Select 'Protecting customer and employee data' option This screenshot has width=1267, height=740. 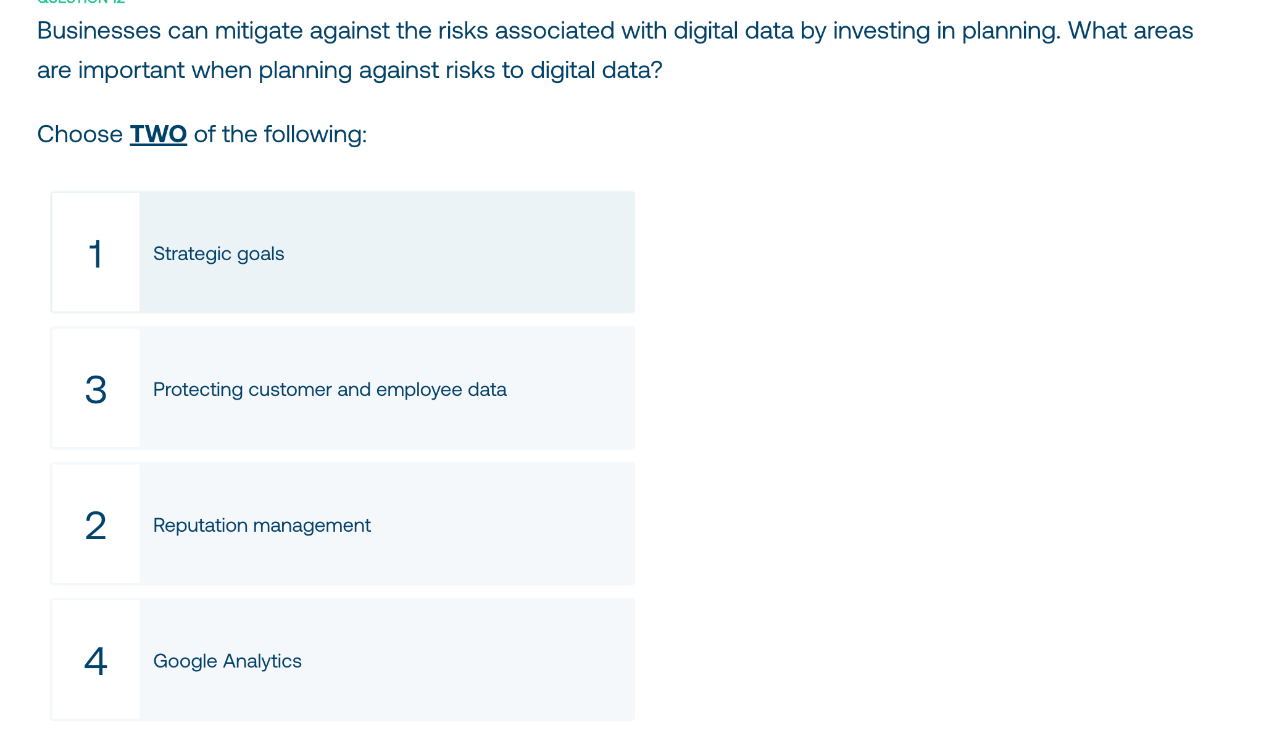[342, 388]
